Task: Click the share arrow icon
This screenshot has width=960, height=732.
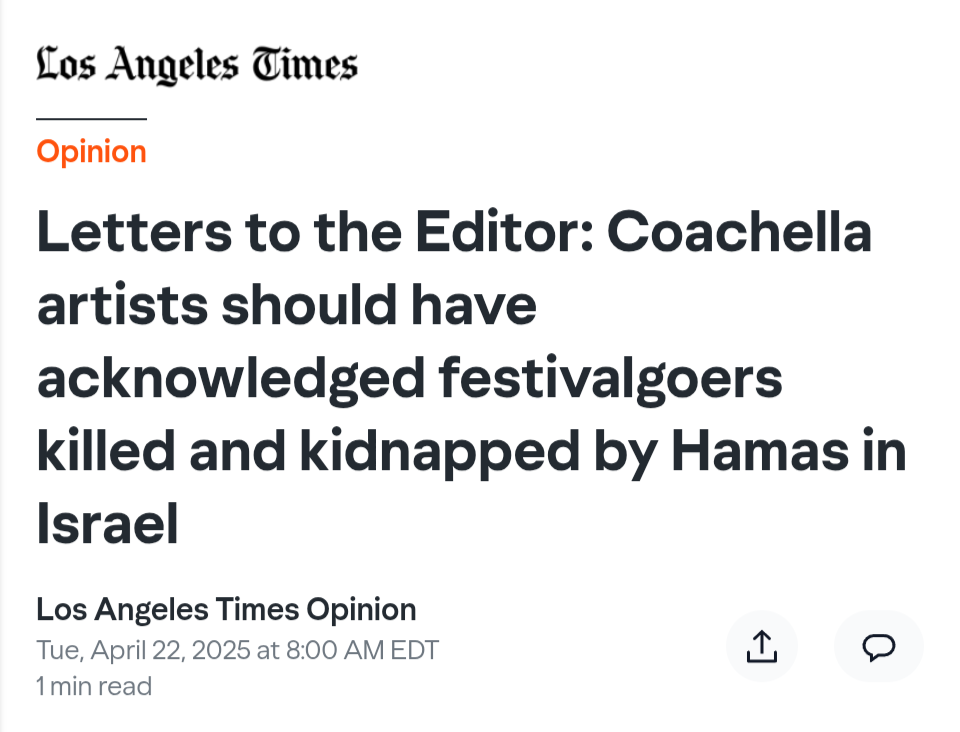Action: pos(762,646)
